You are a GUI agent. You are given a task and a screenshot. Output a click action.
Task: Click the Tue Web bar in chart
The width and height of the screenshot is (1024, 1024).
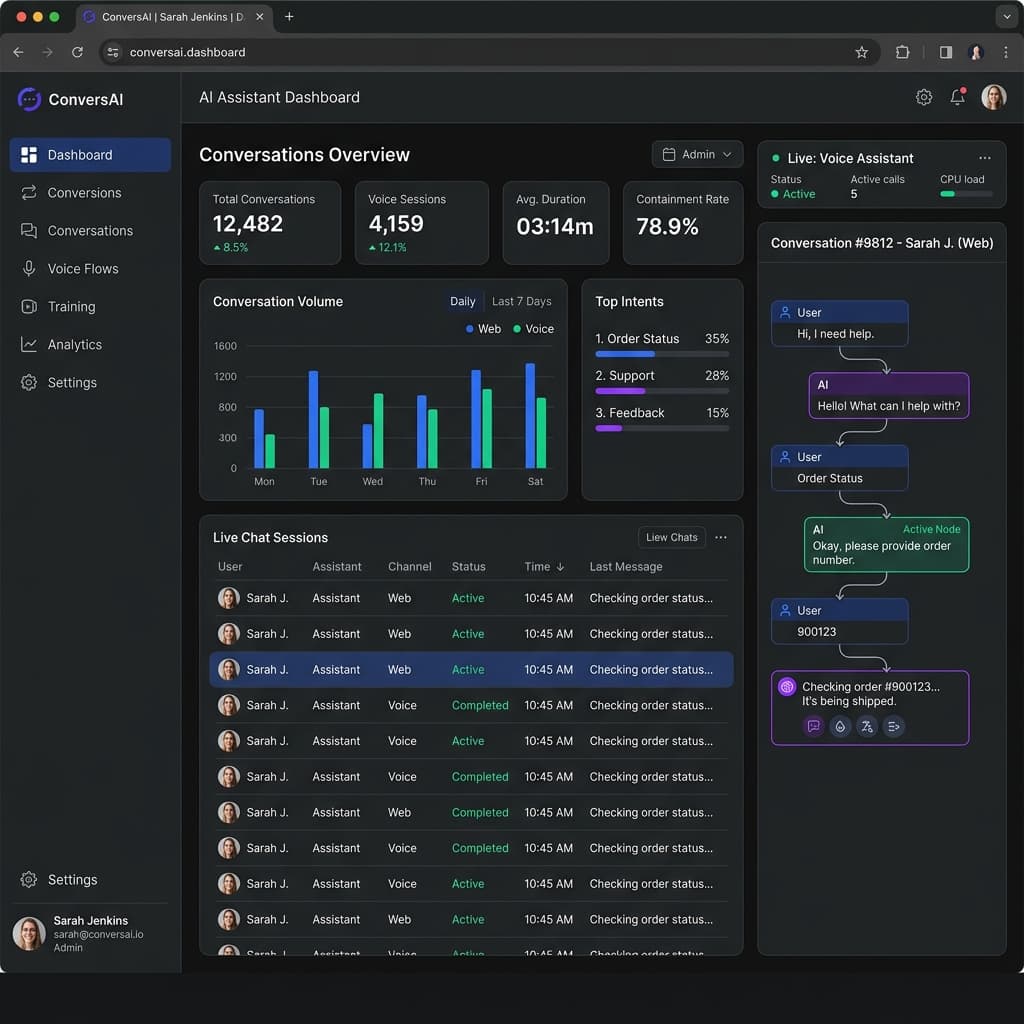point(313,419)
